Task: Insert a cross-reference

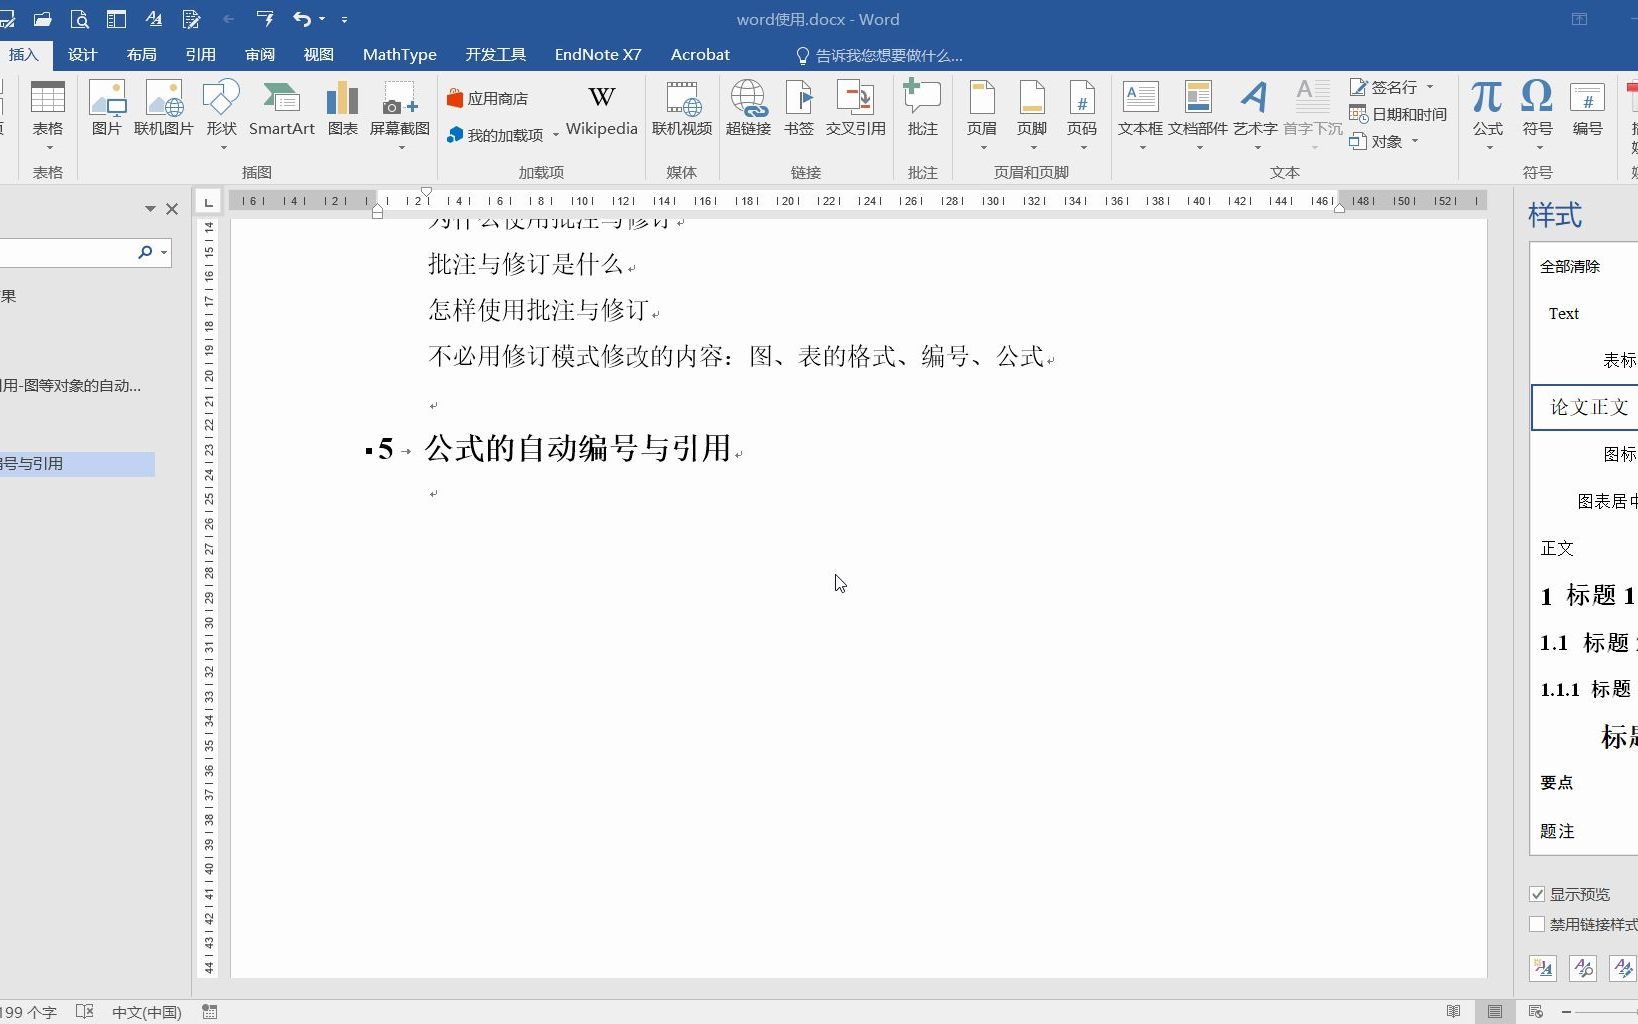Action: [855, 110]
